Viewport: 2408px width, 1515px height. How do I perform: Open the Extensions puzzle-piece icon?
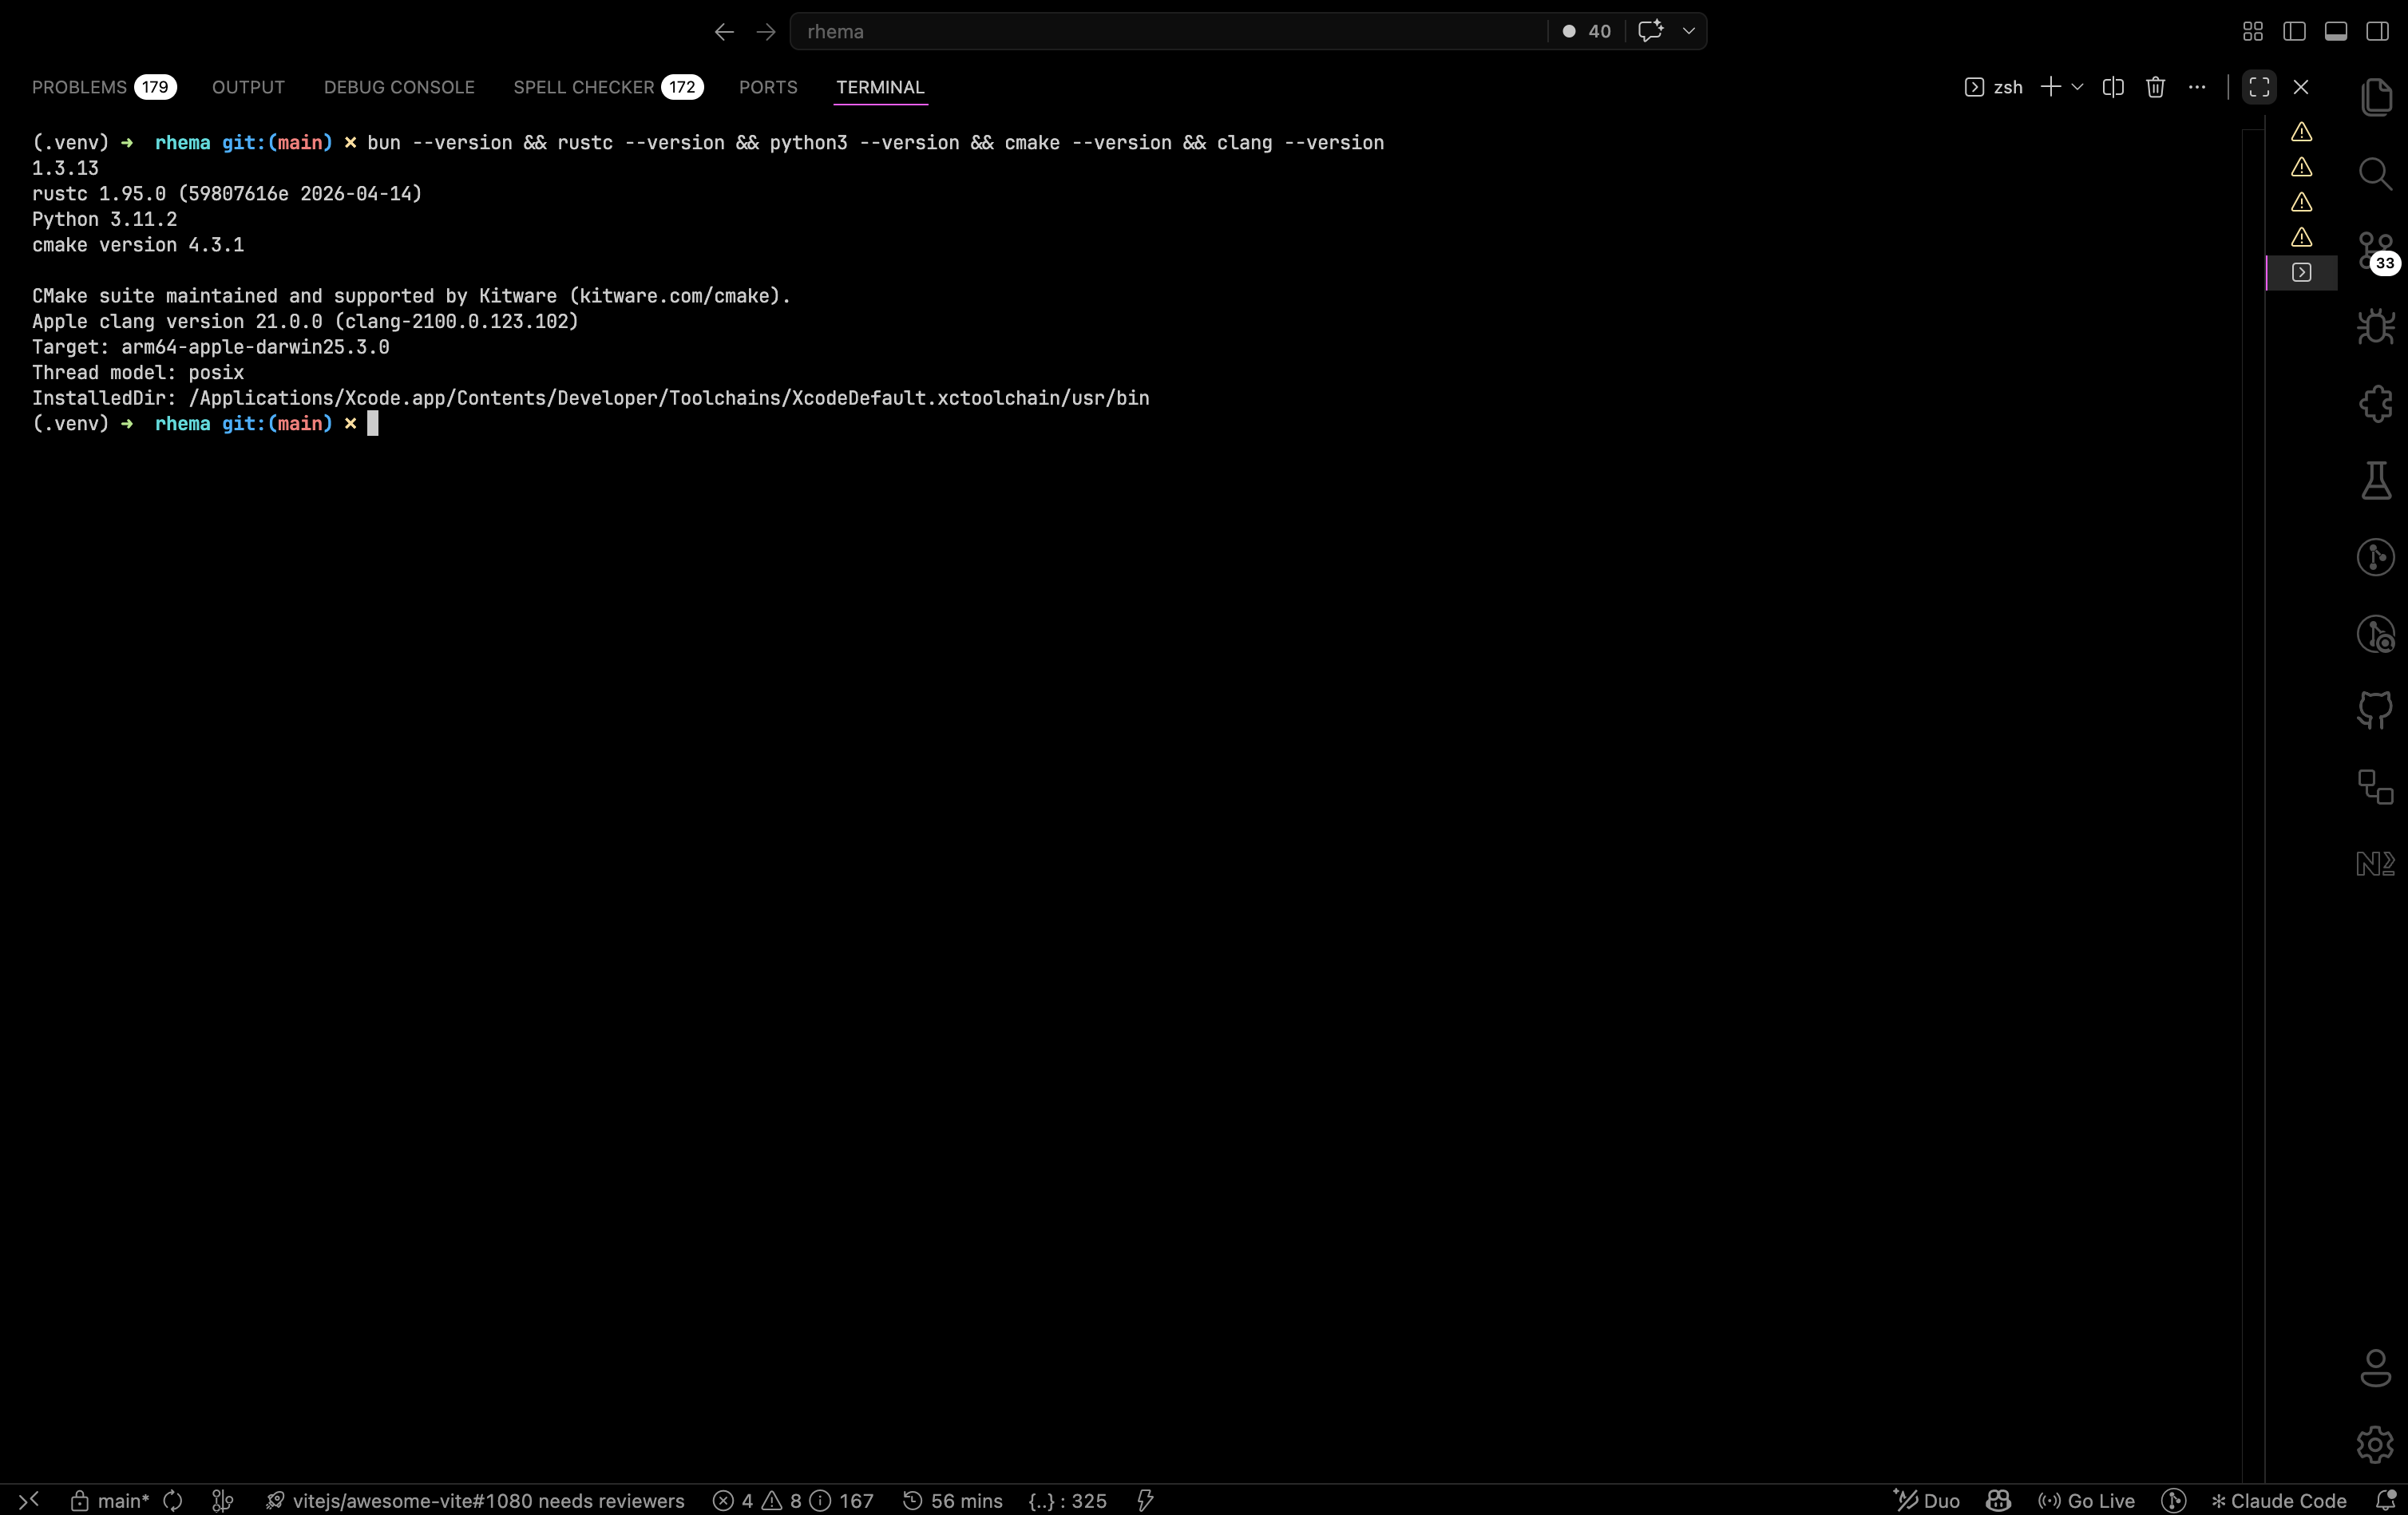[2376, 404]
